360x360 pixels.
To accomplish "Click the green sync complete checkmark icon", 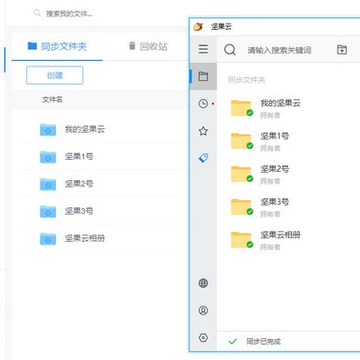I will coord(233,341).
